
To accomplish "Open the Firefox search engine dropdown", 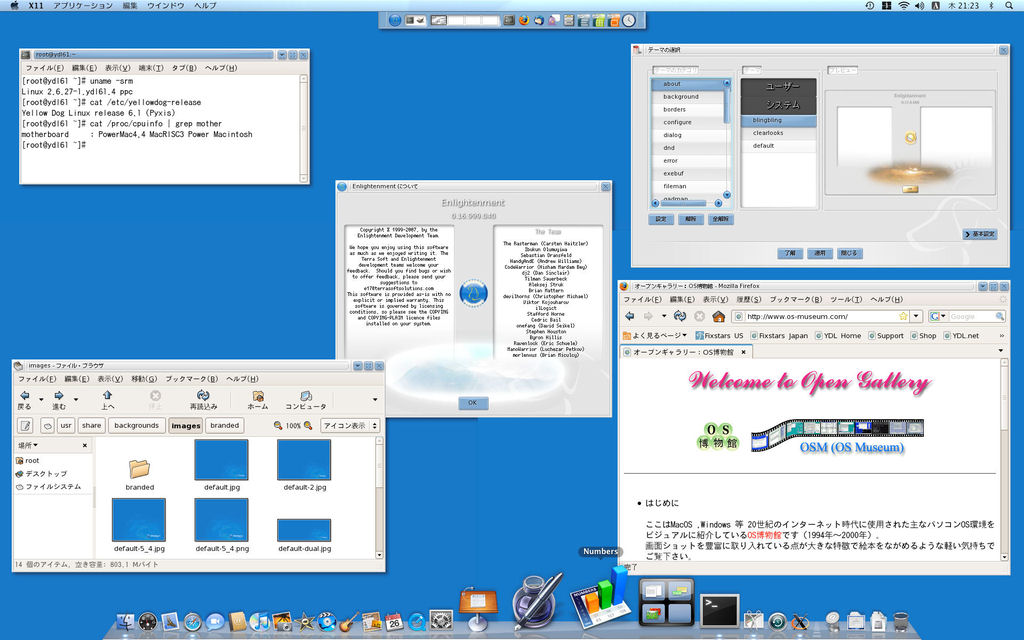I will [x=938, y=316].
